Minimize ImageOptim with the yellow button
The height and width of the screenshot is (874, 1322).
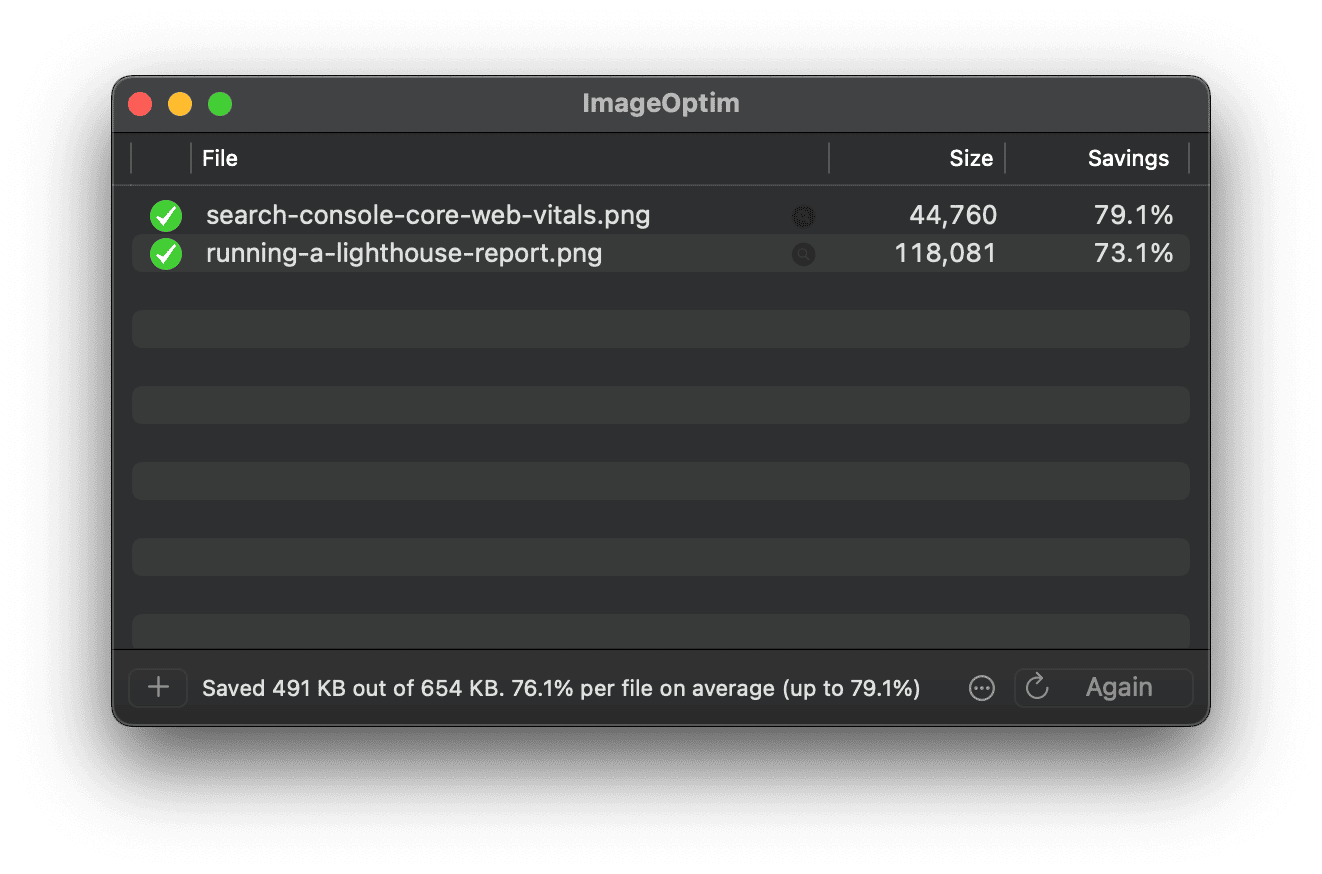pyautogui.click(x=180, y=104)
